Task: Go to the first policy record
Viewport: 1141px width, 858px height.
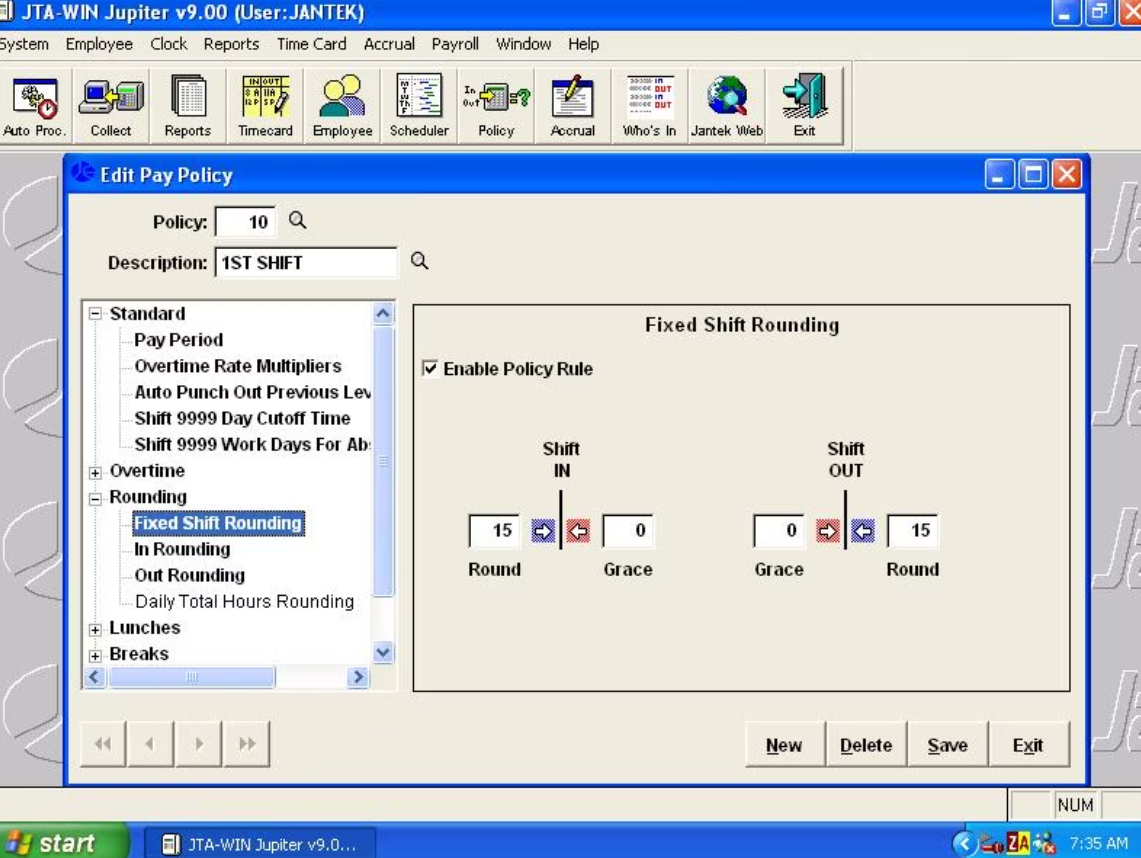Action: pos(103,744)
